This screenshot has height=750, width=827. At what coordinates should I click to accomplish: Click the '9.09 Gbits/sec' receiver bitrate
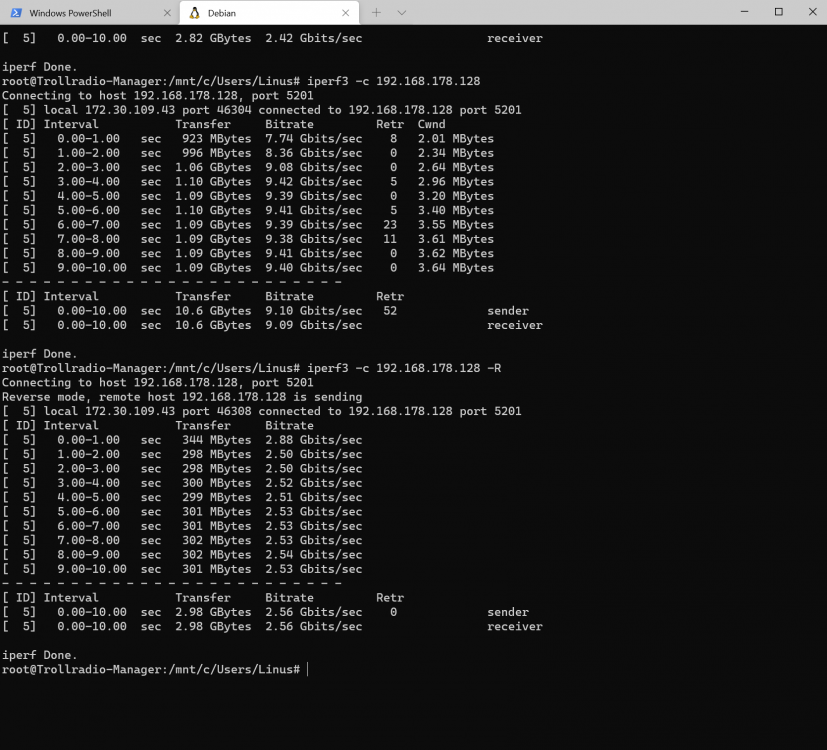[313, 325]
